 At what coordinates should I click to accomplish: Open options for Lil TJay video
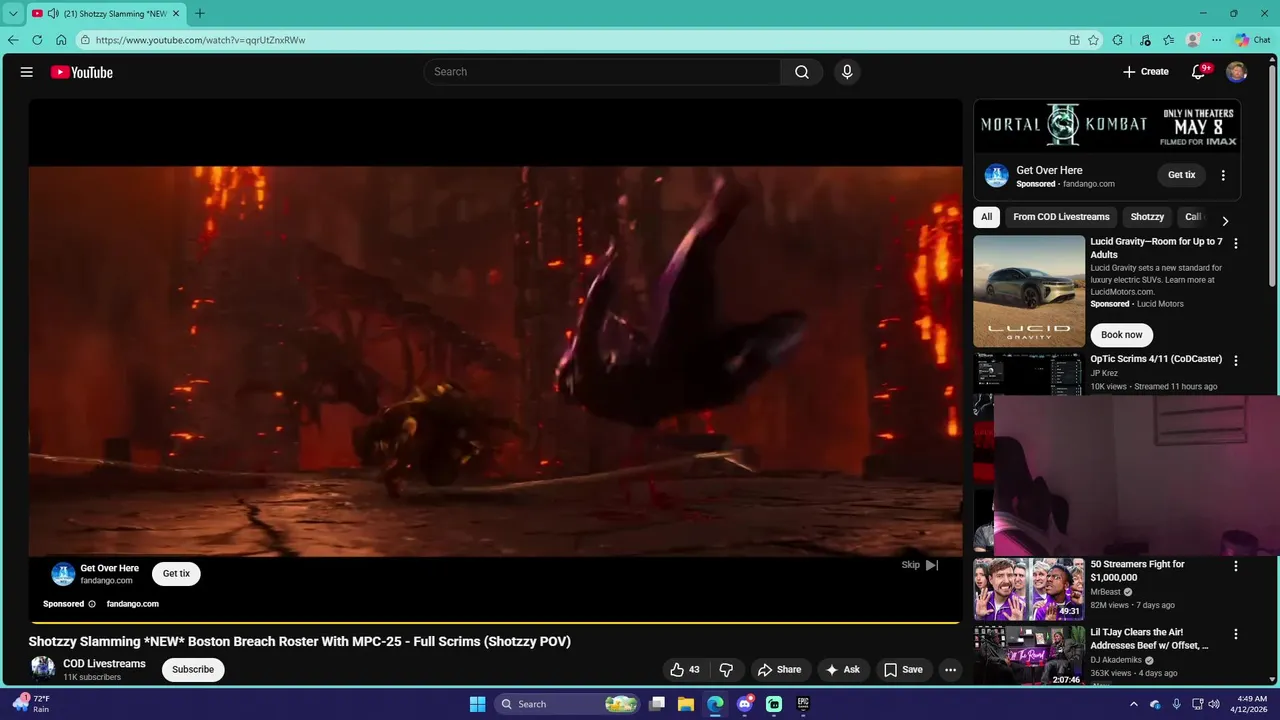point(1236,634)
